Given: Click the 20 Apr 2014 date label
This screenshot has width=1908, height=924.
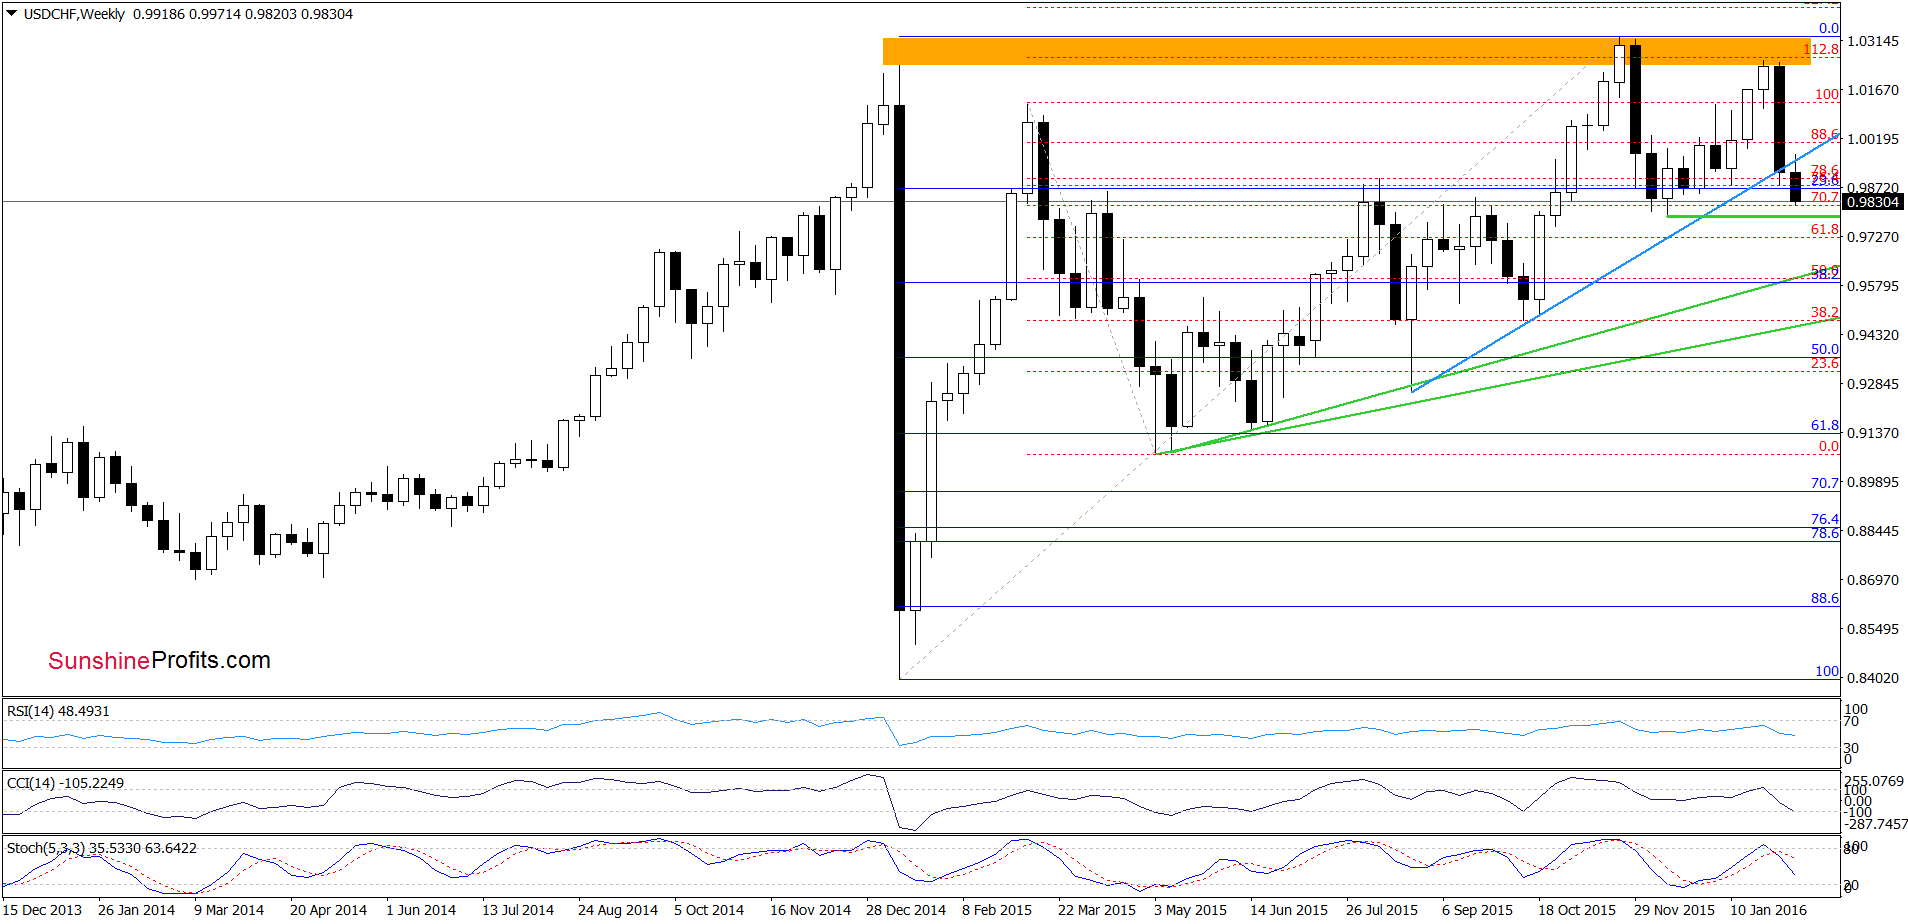Looking at the screenshot, I should point(328,910).
